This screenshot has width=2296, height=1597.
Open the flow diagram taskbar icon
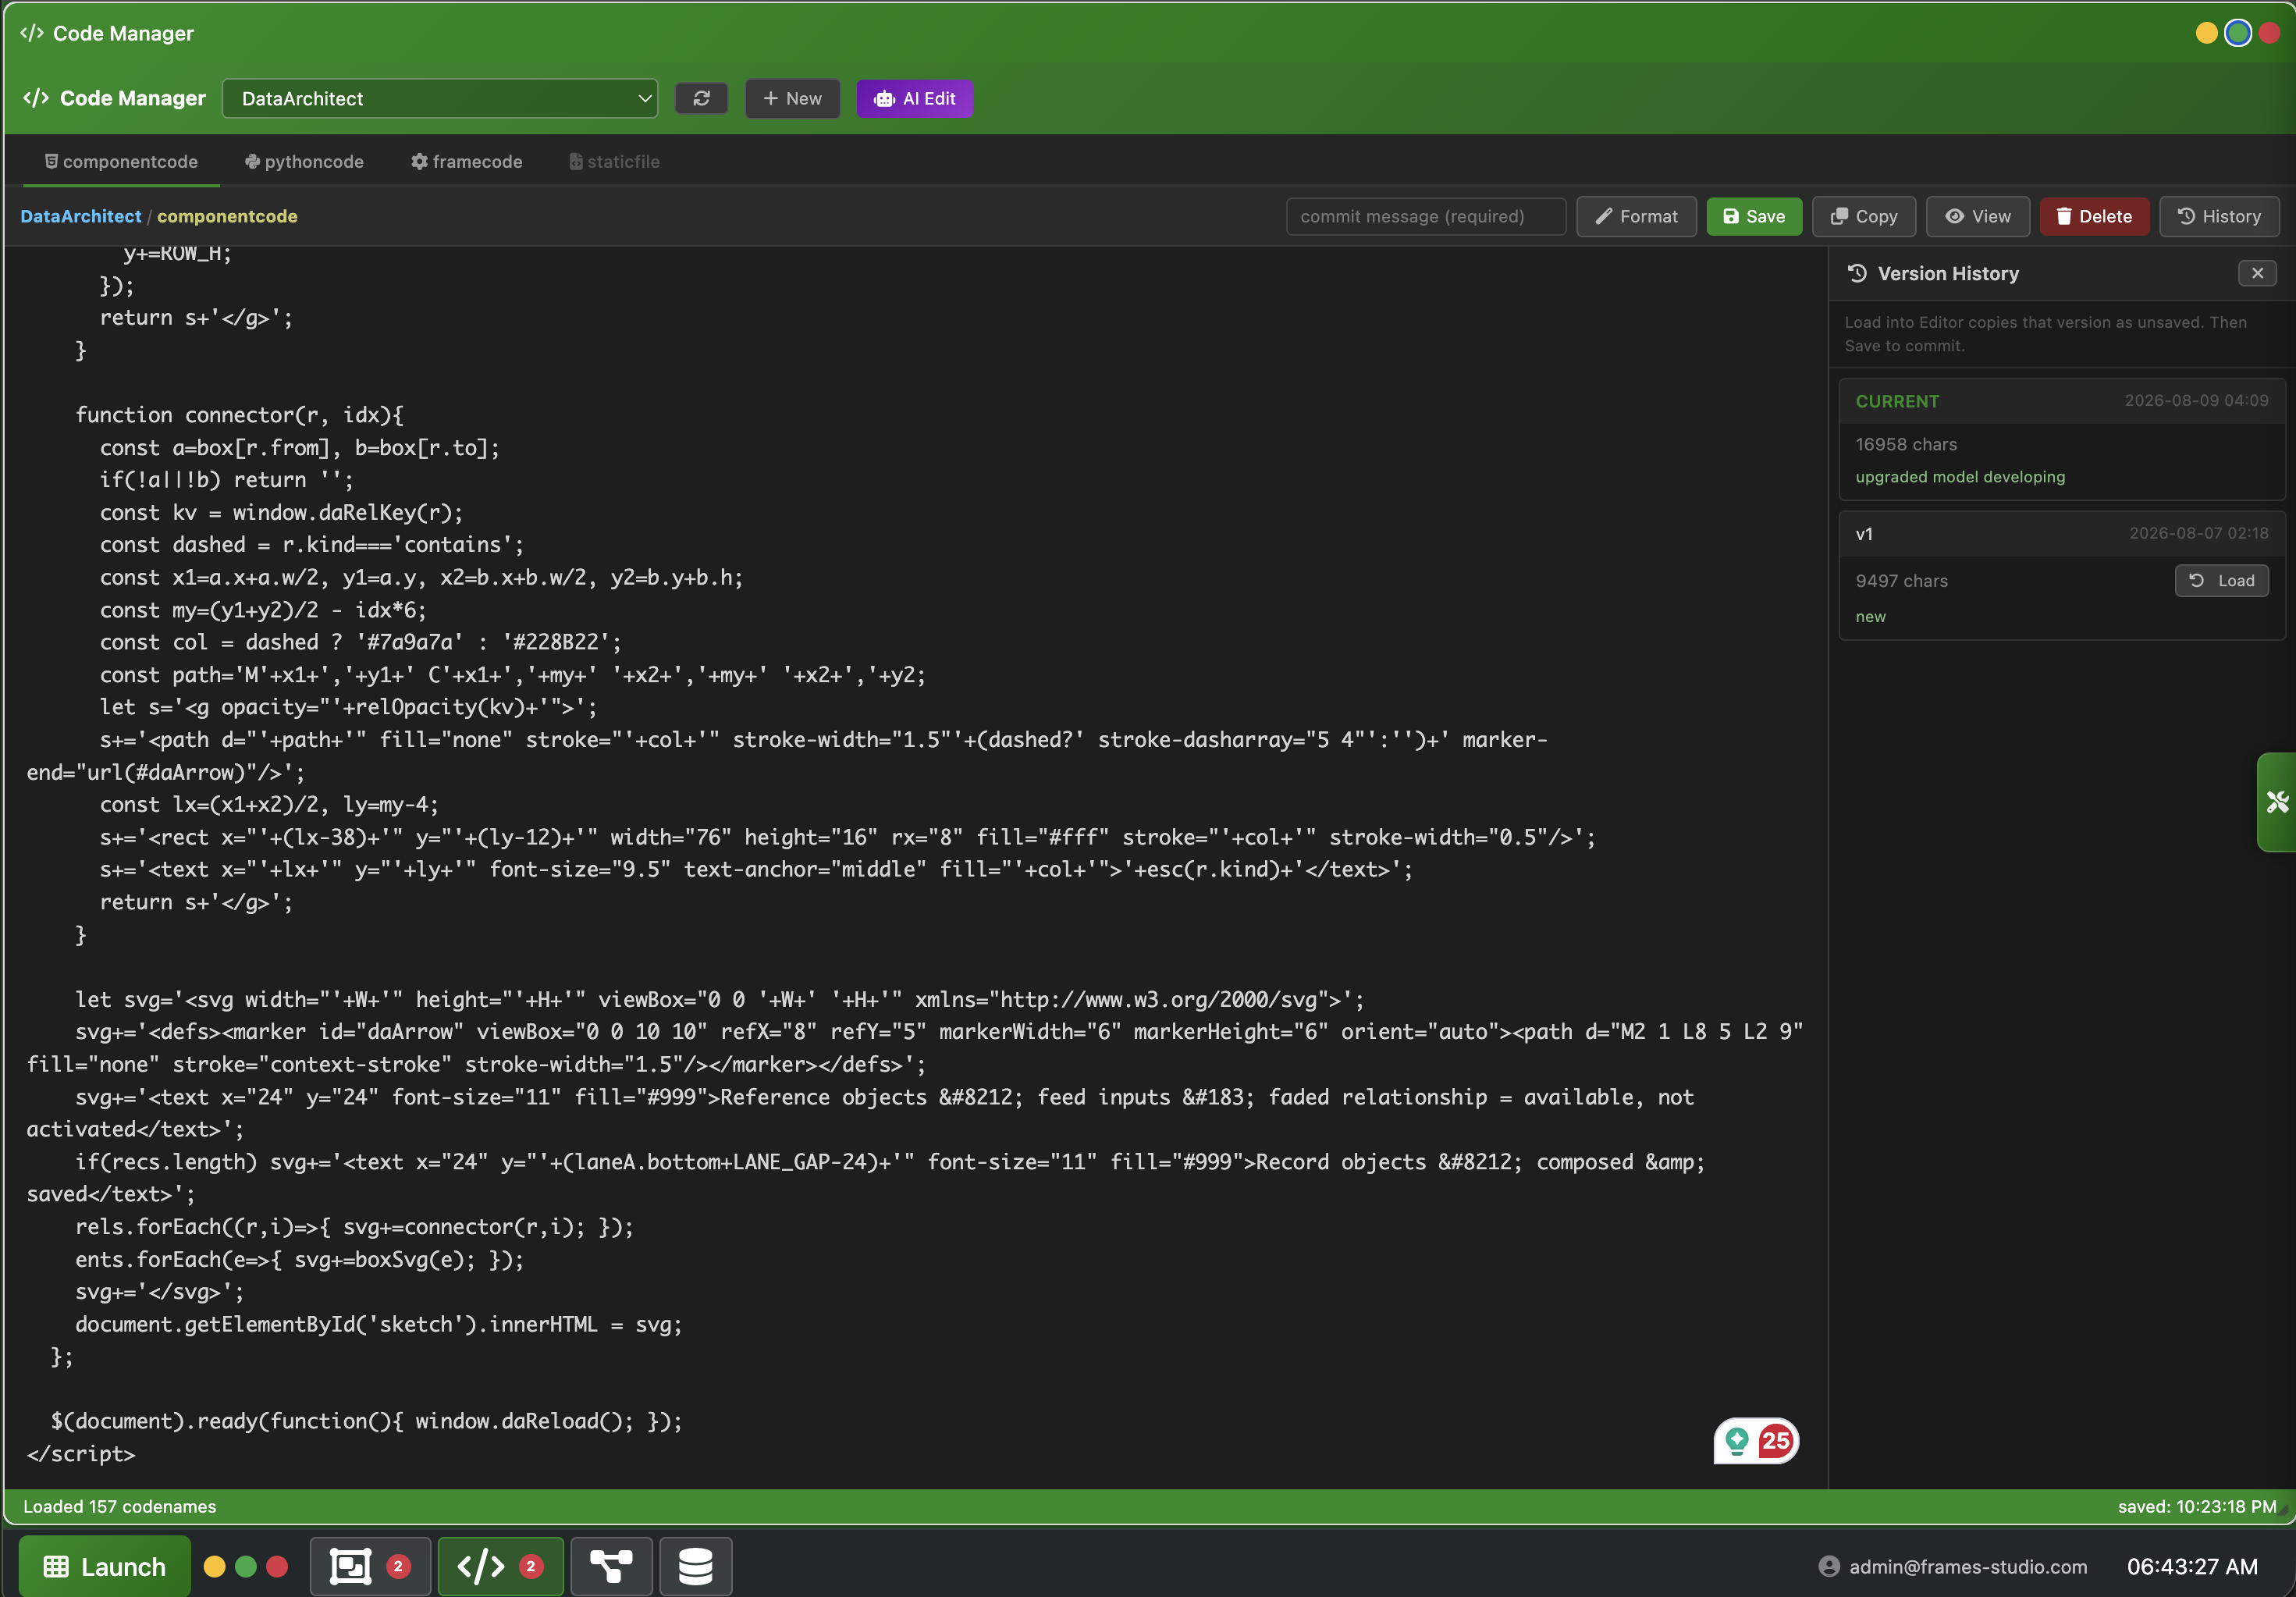[611, 1566]
